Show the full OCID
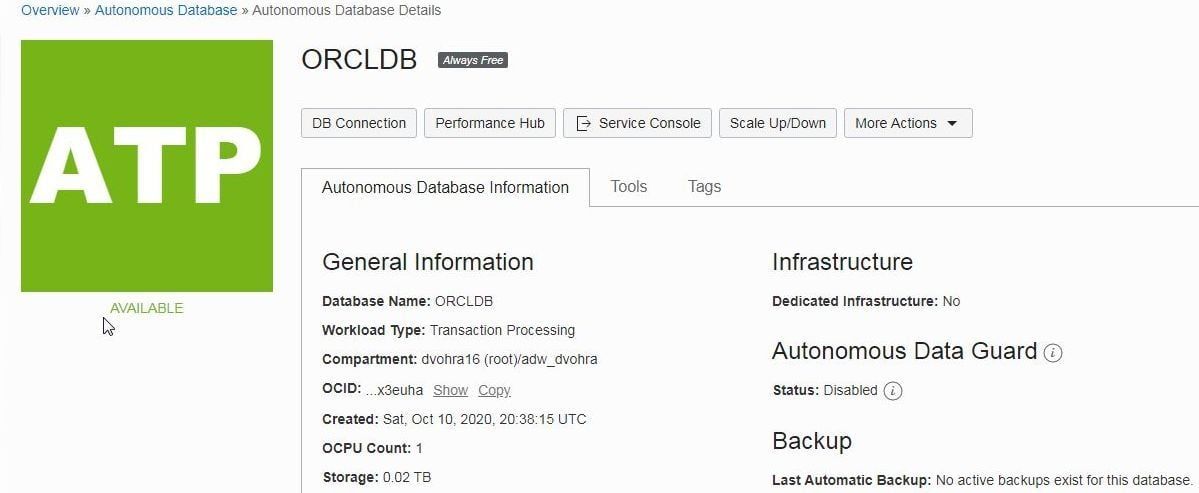 coord(450,390)
